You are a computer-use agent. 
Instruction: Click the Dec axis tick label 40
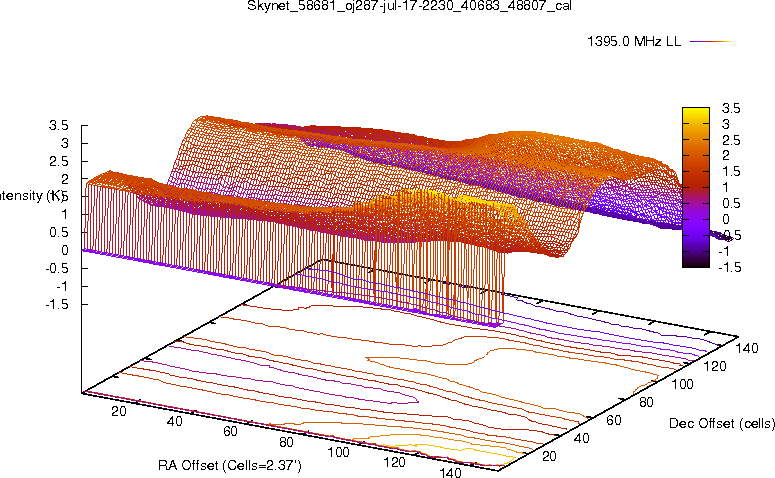click(581, 438)
